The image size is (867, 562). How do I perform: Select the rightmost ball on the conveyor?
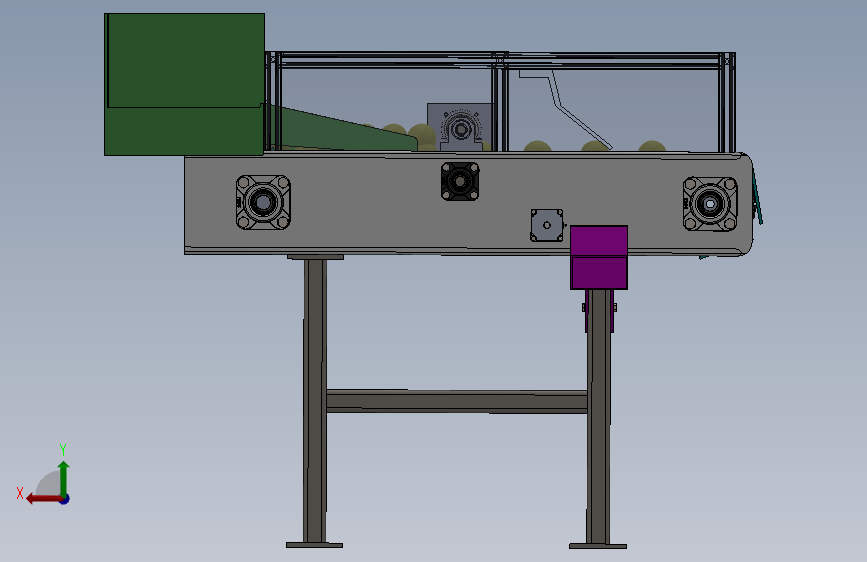click(652, 146)
